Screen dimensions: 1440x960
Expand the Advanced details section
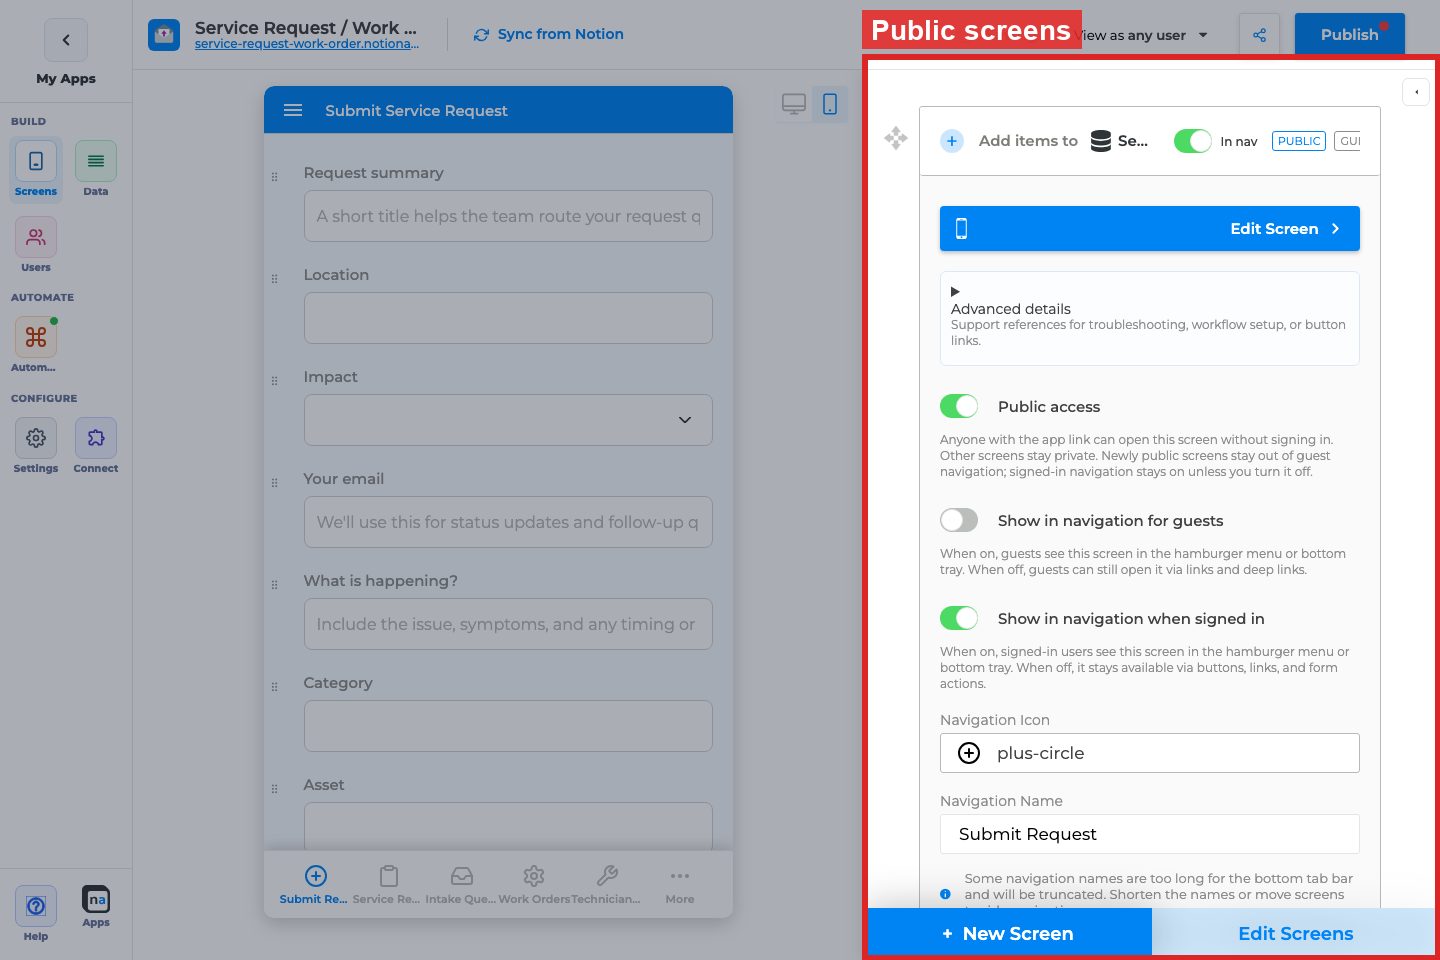1150,318
